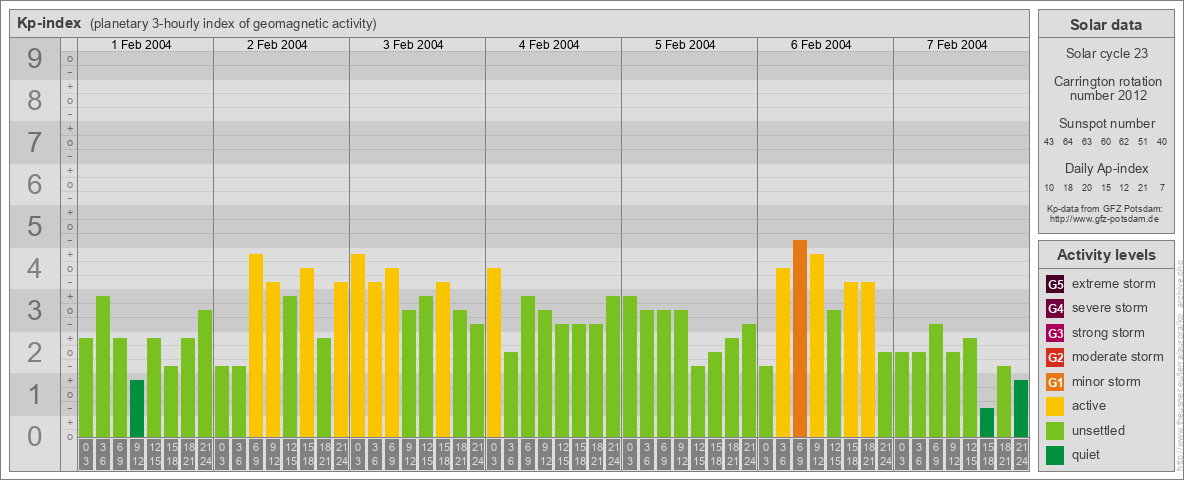Image resolution: width=1184 pixels, height=480 pixels.
Task: Click the 'Solar cycle 23' text
Action: click(1106, 54)
